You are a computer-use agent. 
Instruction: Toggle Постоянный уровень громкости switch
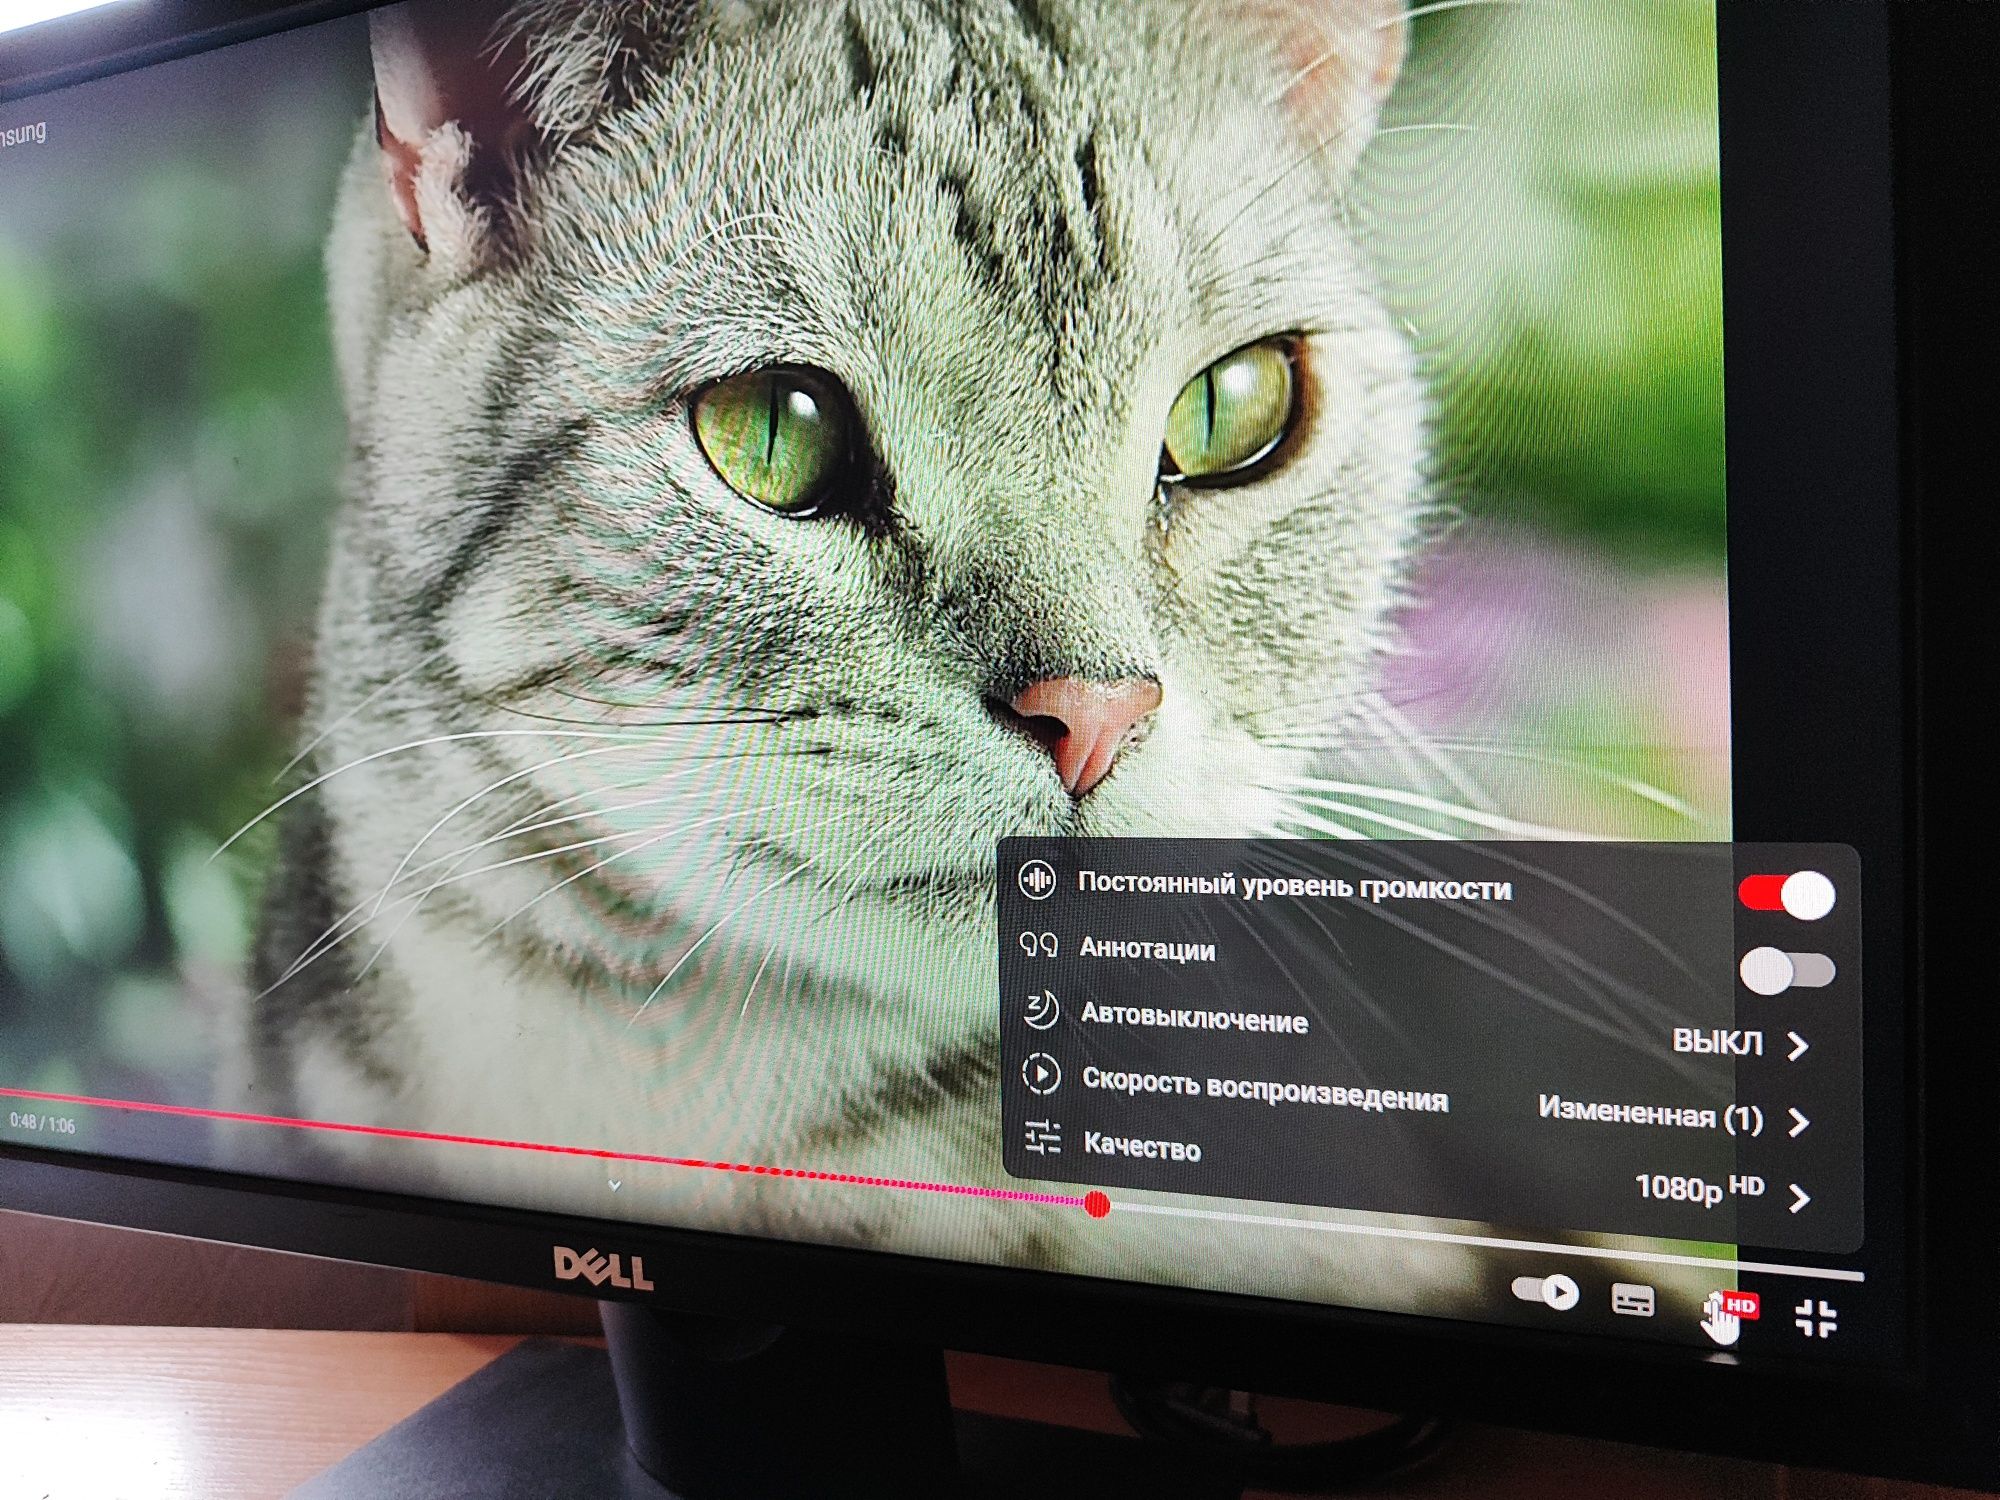pyautogui.click(x=1788, y=893)
